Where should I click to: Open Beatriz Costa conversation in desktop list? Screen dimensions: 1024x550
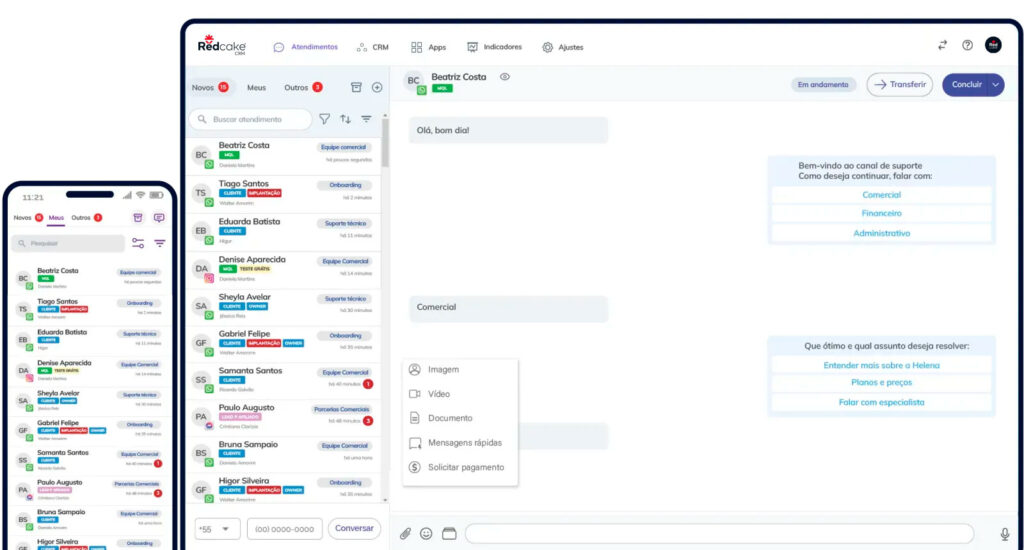click(x=283, y=155)
